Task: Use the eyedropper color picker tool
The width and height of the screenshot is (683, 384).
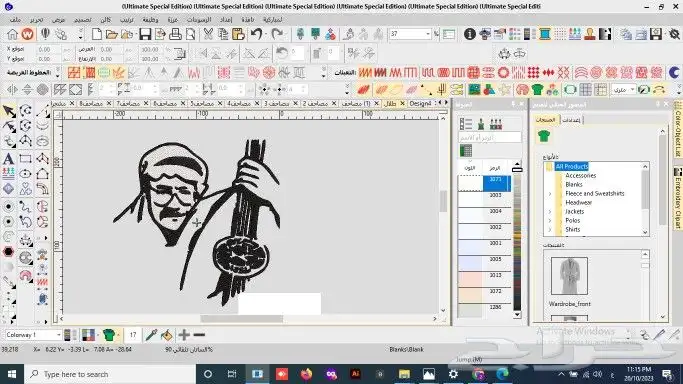Action: [x=151, y=335]
